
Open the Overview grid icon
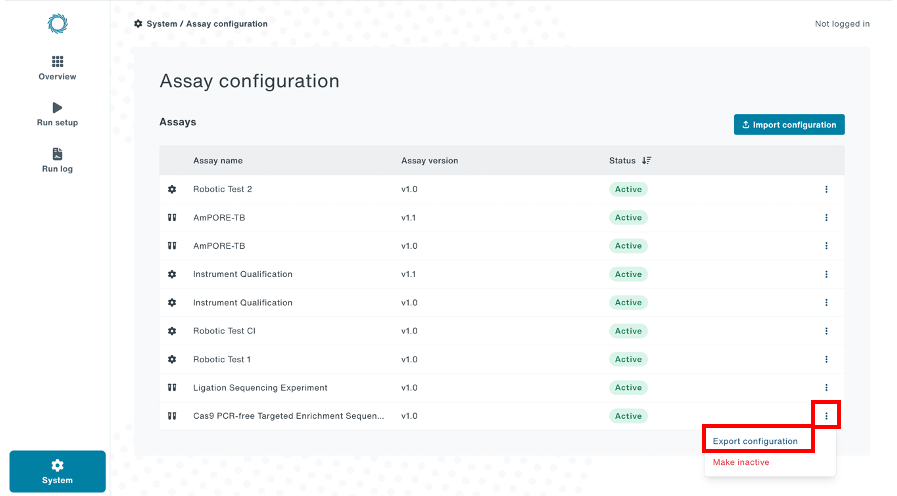[57, 61]
